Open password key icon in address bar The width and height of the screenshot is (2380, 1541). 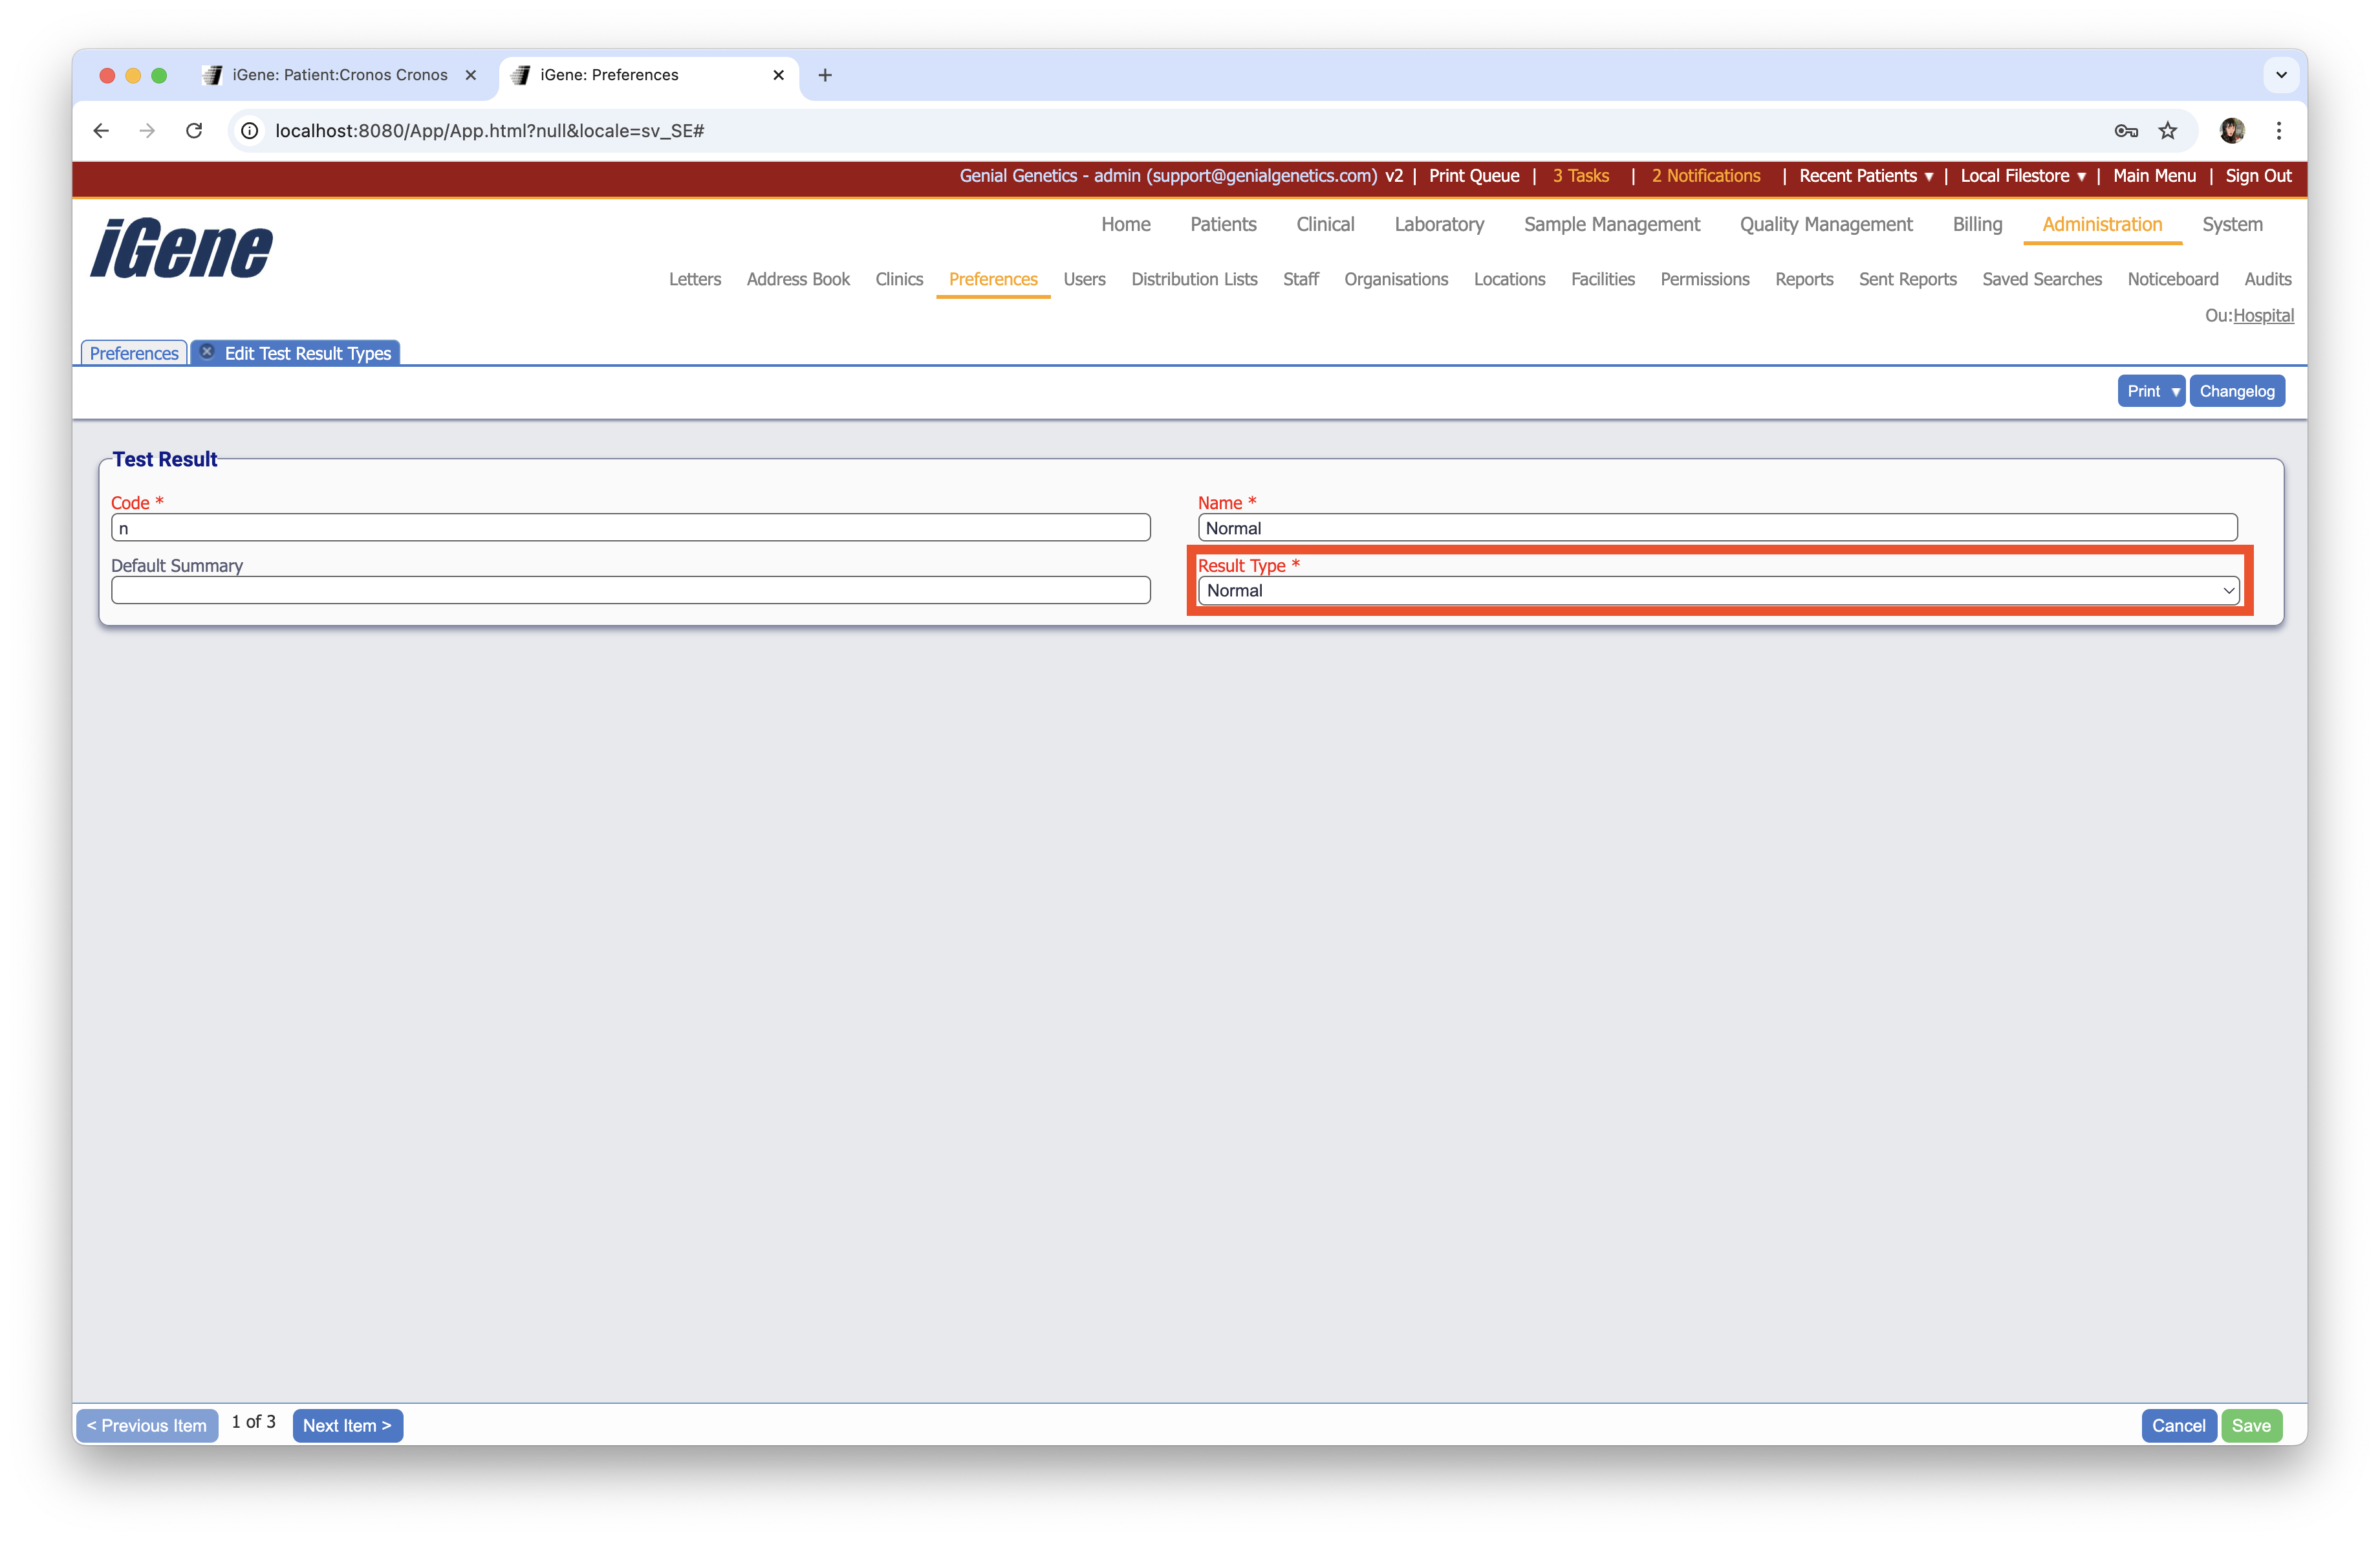pos(2126,131)
